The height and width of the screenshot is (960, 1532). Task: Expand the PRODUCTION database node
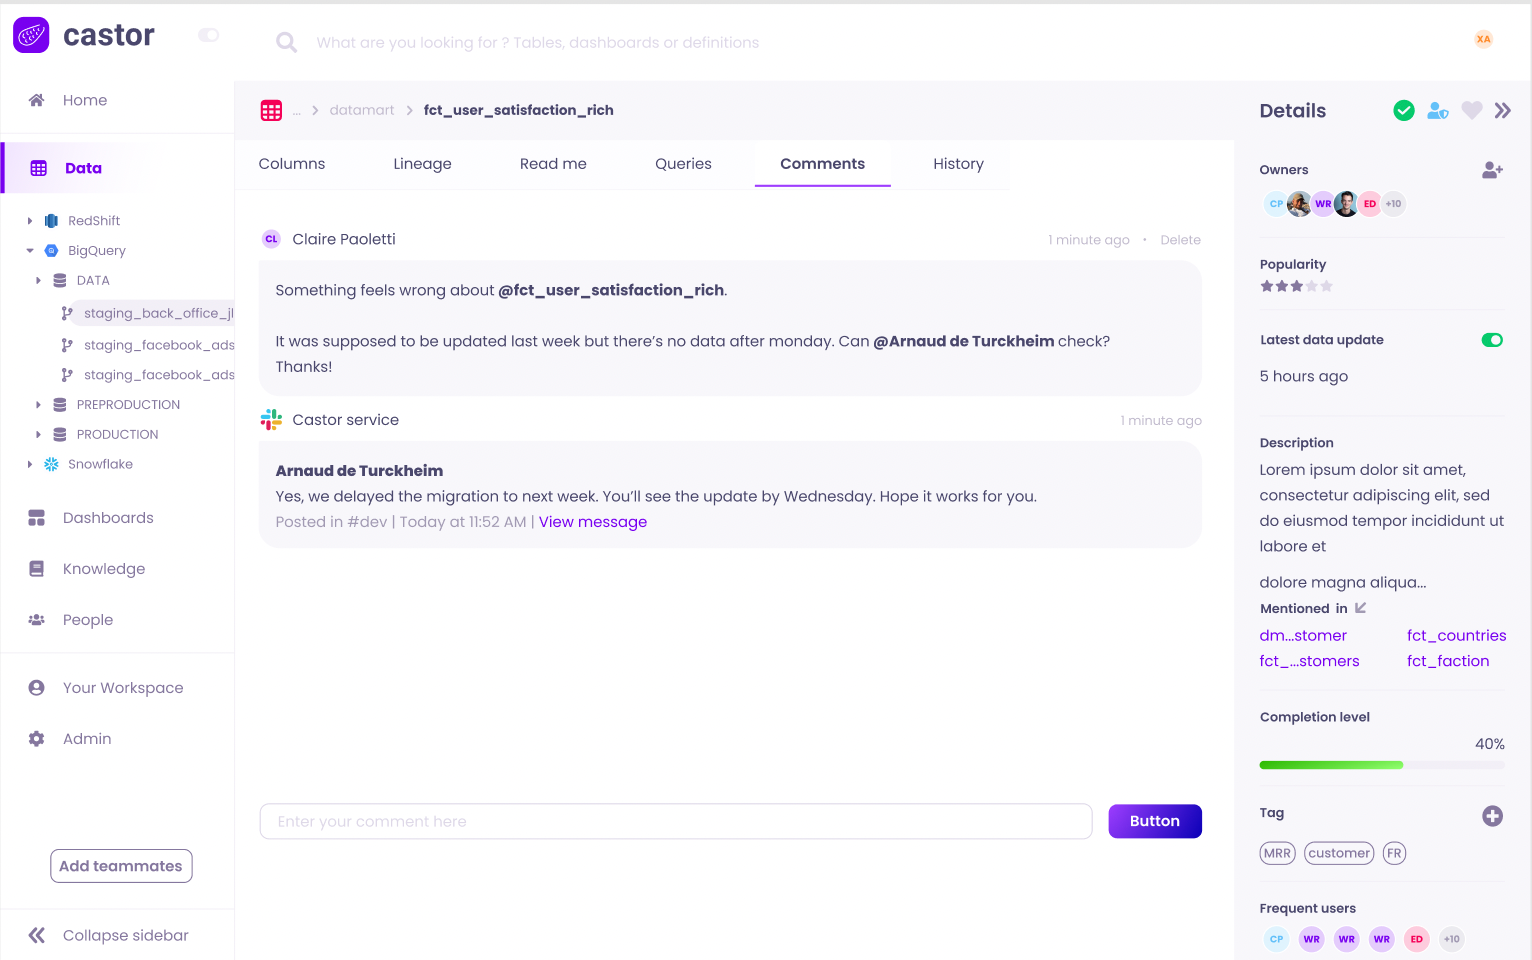pos(38,435)
